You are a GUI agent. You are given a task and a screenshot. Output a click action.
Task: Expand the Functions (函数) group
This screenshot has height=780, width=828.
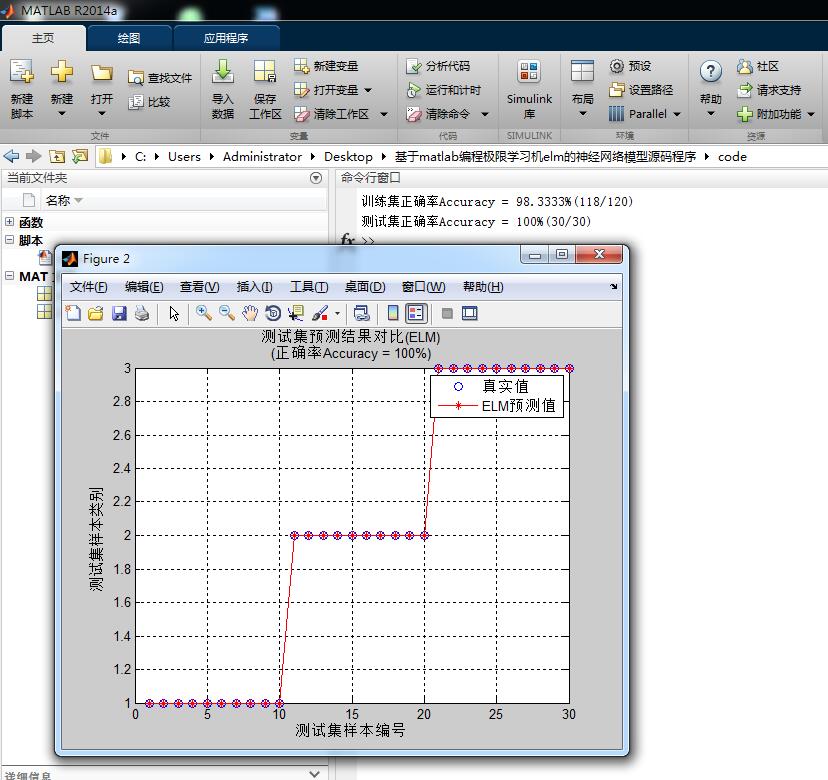(x=9, y=221)
